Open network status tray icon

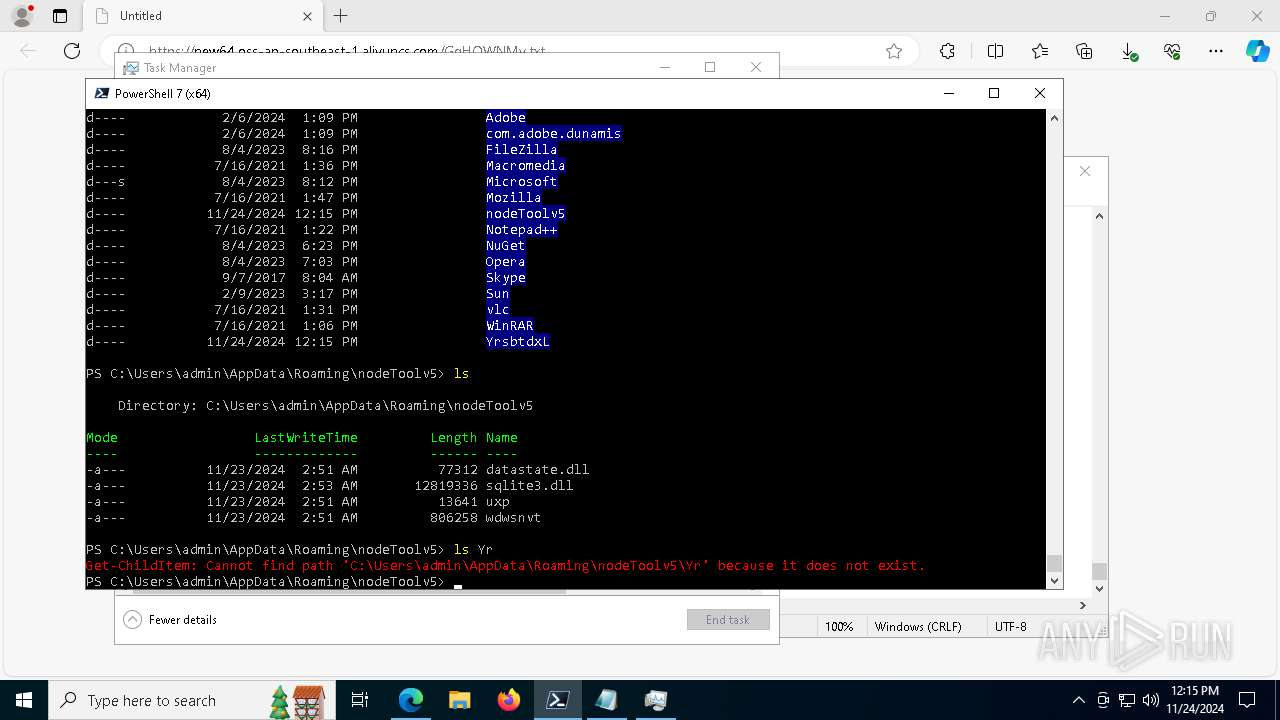tap(1127, 700)
